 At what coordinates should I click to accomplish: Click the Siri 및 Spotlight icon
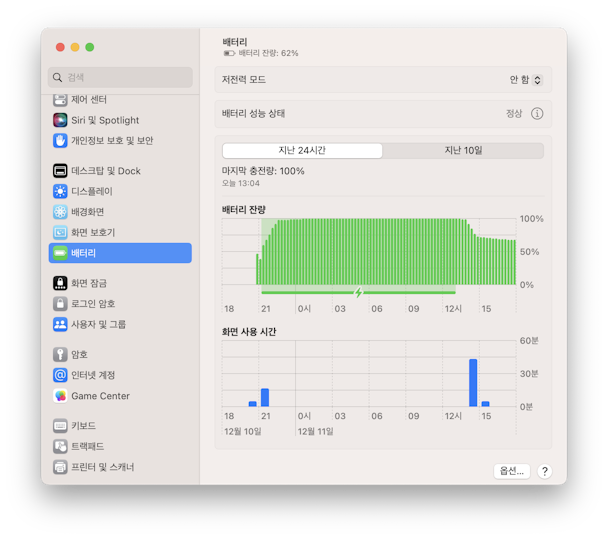click(60, 120)
